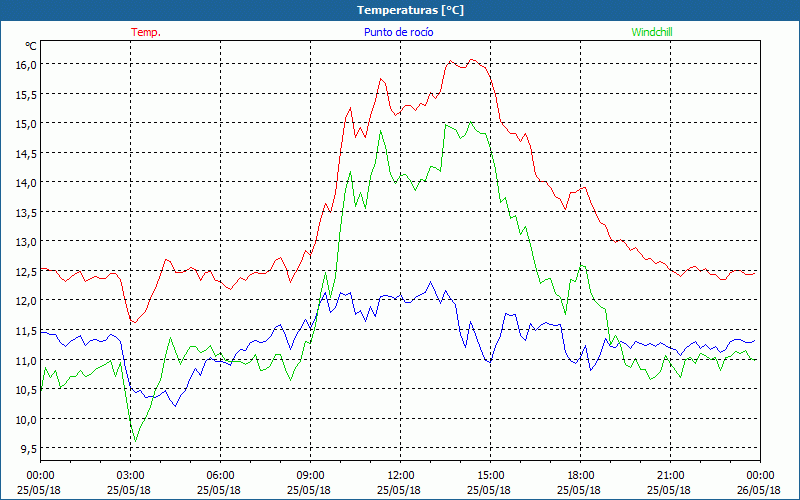800x500 pixels.
Task: Click the 11,0 y-axis value
Action: [26, 360]
